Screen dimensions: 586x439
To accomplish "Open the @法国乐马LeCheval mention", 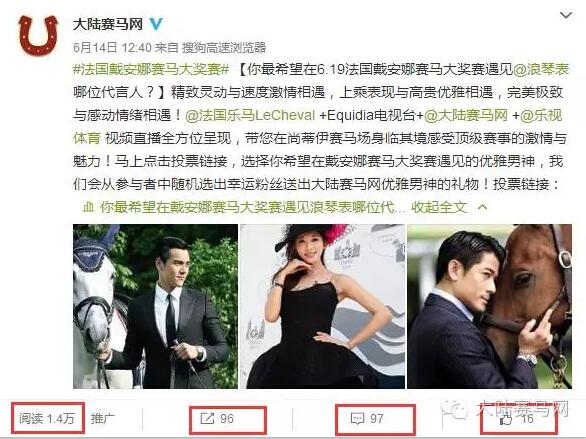I will click(250, 115).
